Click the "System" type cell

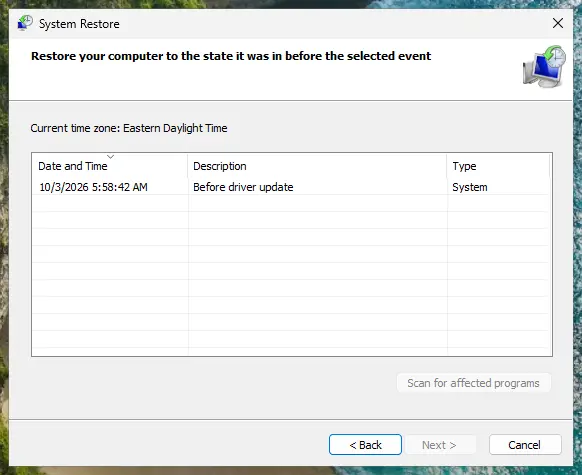(470, 187)
